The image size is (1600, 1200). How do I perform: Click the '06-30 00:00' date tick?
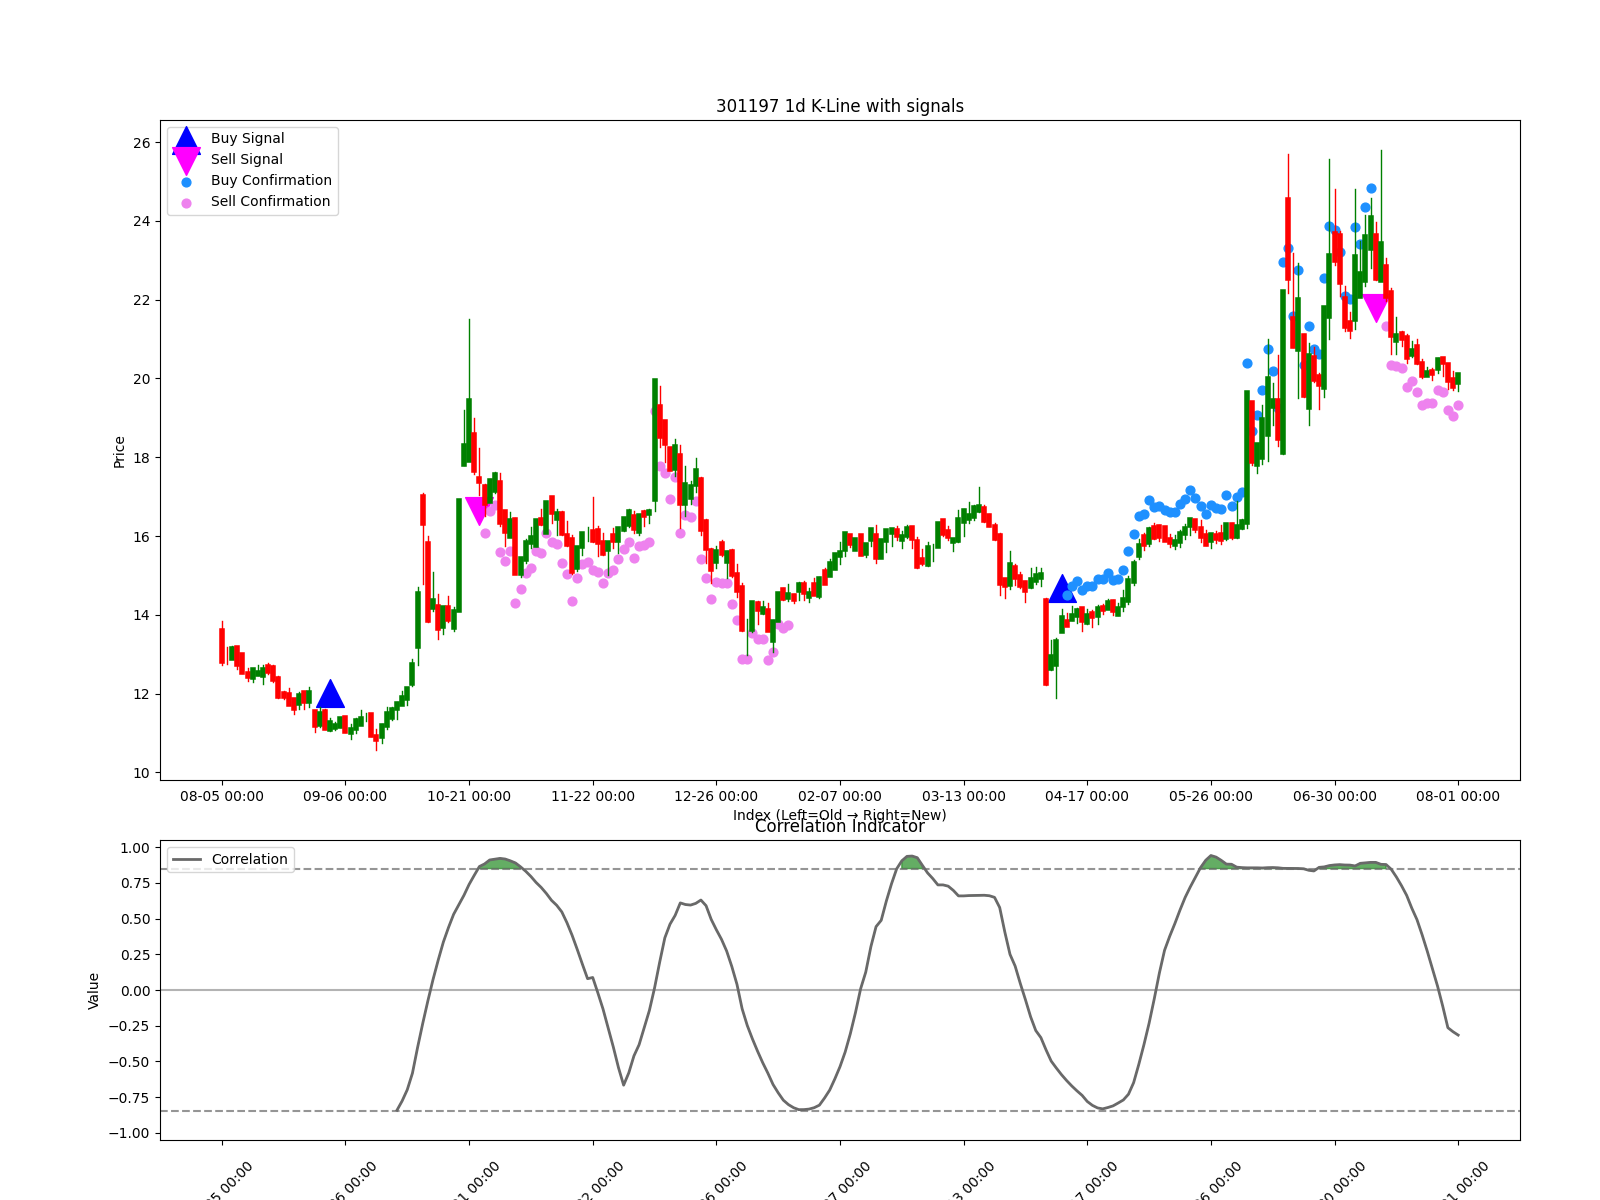pos(1335,796)
